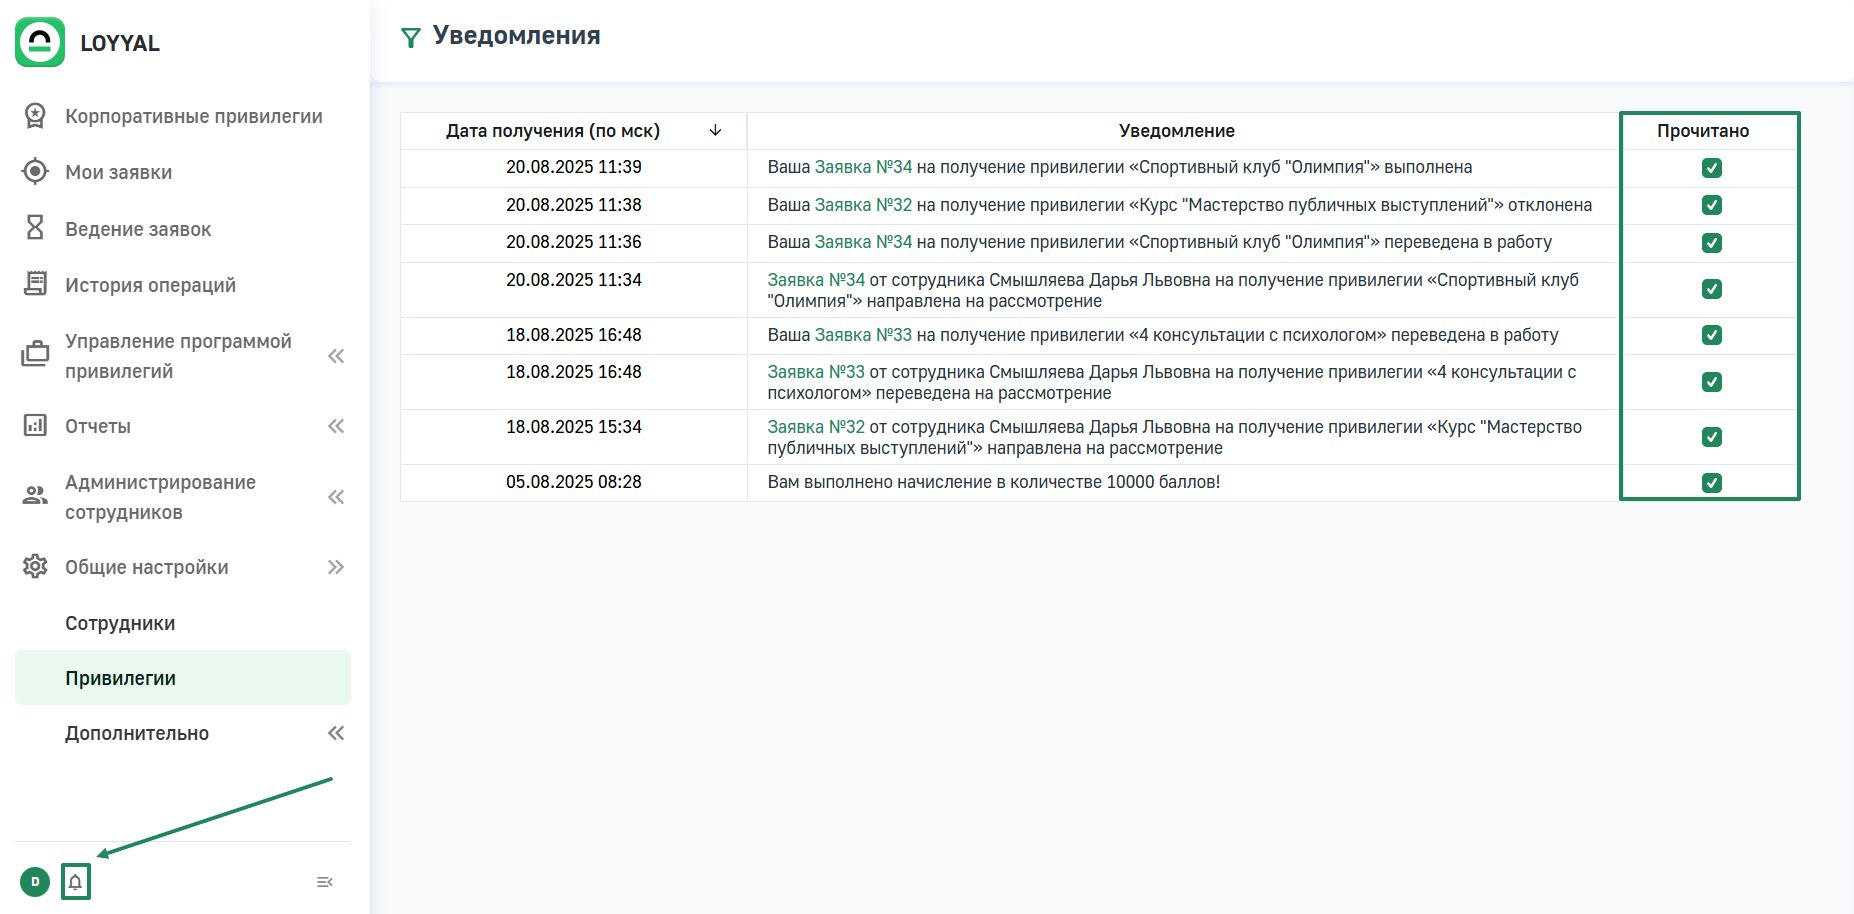Expand the Дополнительно section chevron

click(336, 733)
